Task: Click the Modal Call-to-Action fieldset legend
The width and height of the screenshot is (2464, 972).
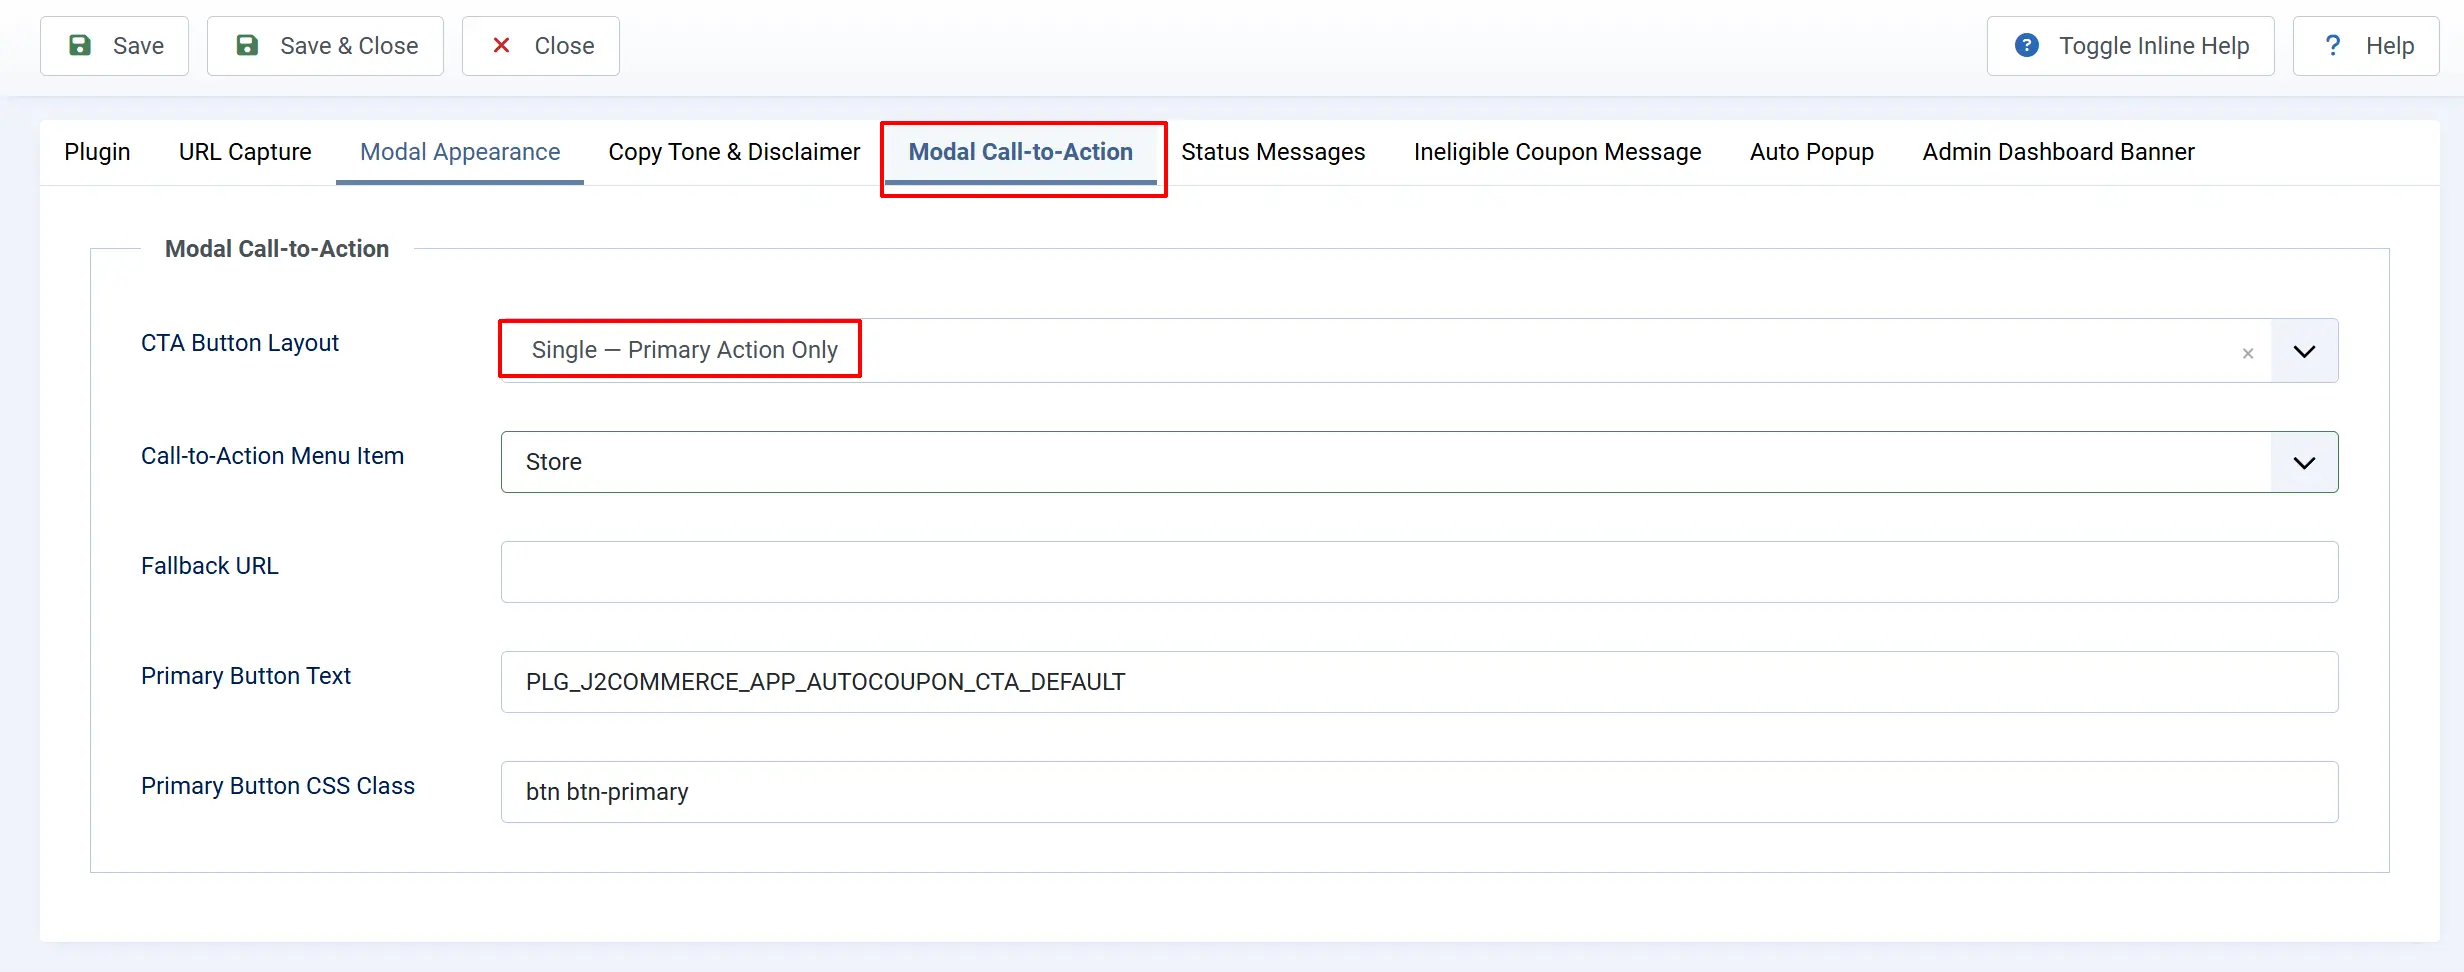Action: click(x=277, y=249)
